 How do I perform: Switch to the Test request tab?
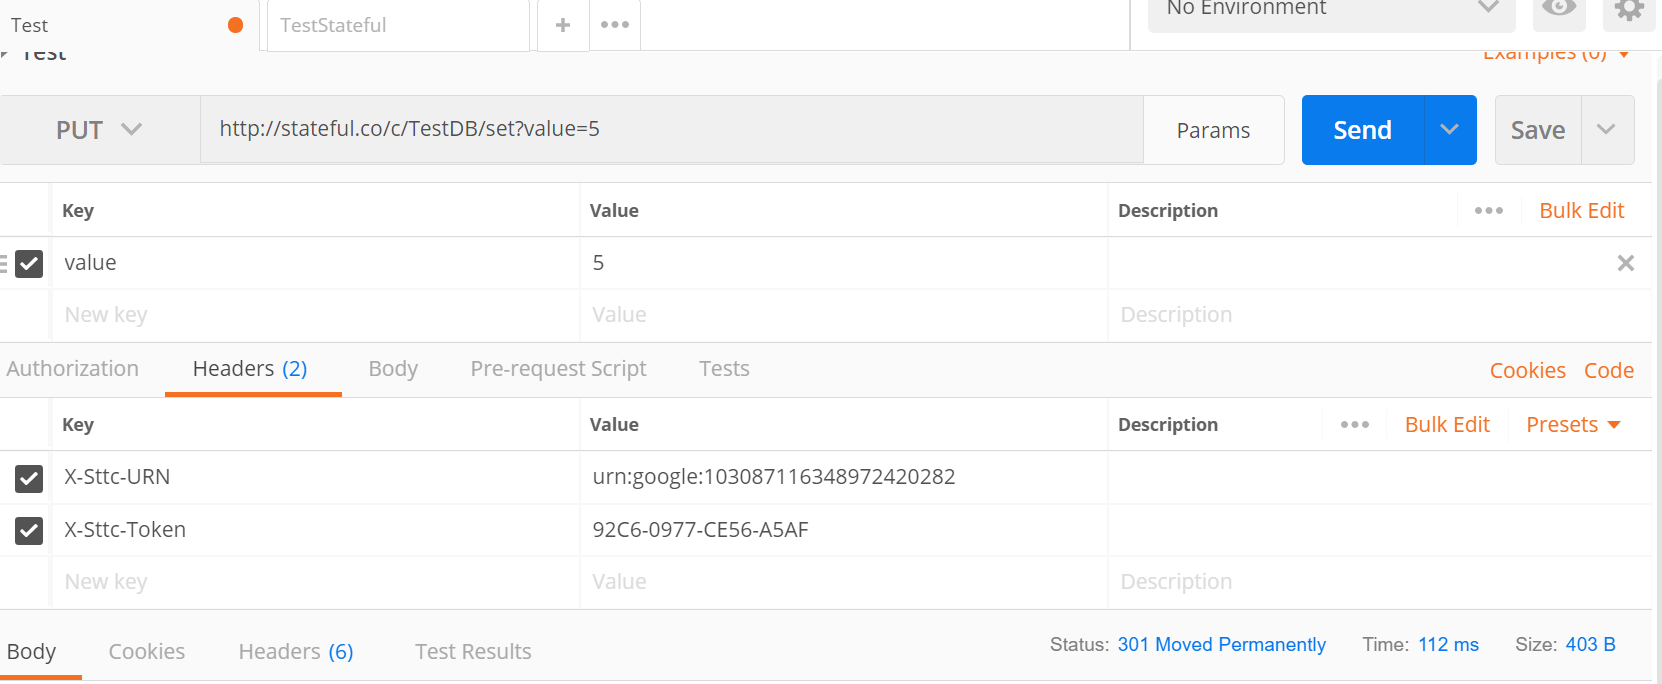(129, 25)
